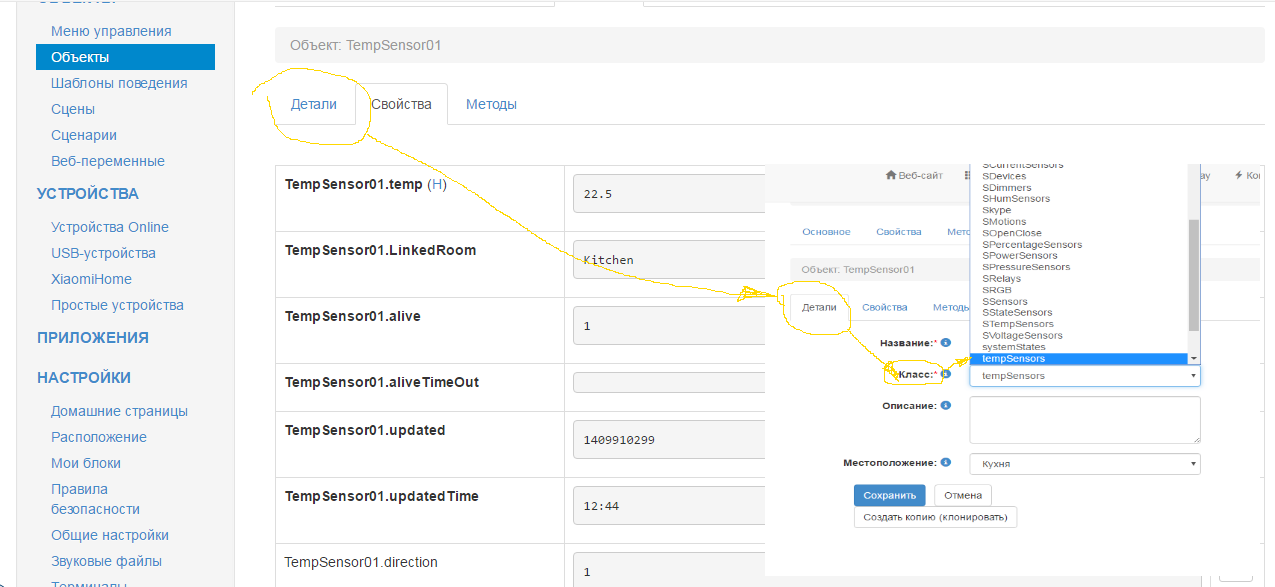Select the Свойства tab
The width and height of the screenshot is (1275, 587).
pyautogui.click(x=401, y=104)
